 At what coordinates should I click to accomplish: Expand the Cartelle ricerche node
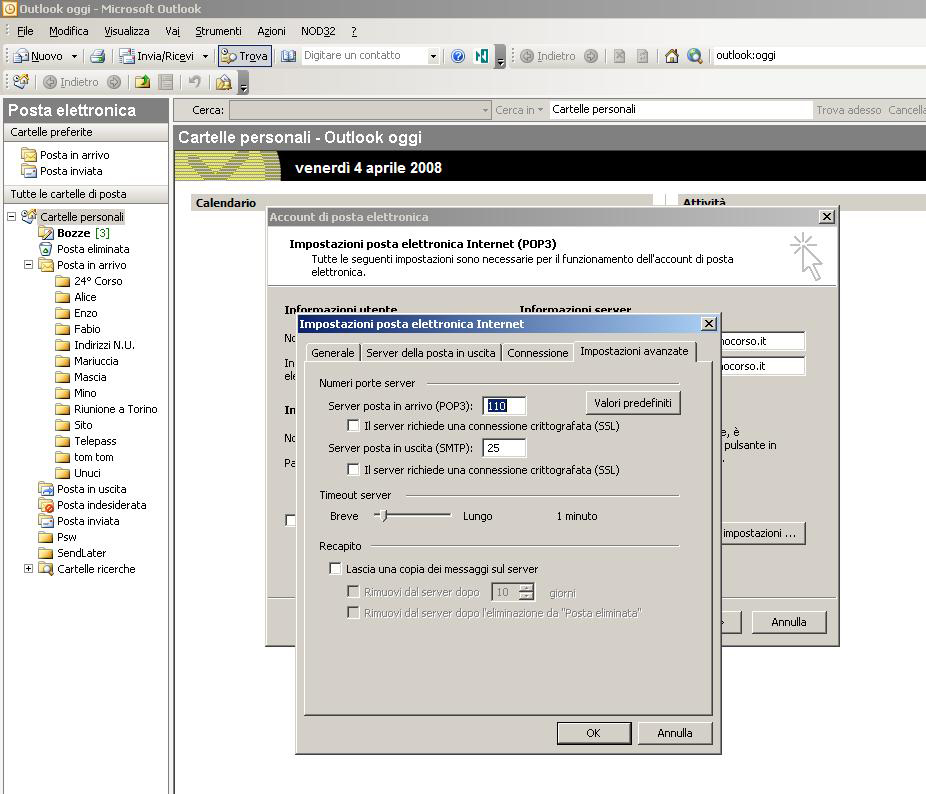28,568
